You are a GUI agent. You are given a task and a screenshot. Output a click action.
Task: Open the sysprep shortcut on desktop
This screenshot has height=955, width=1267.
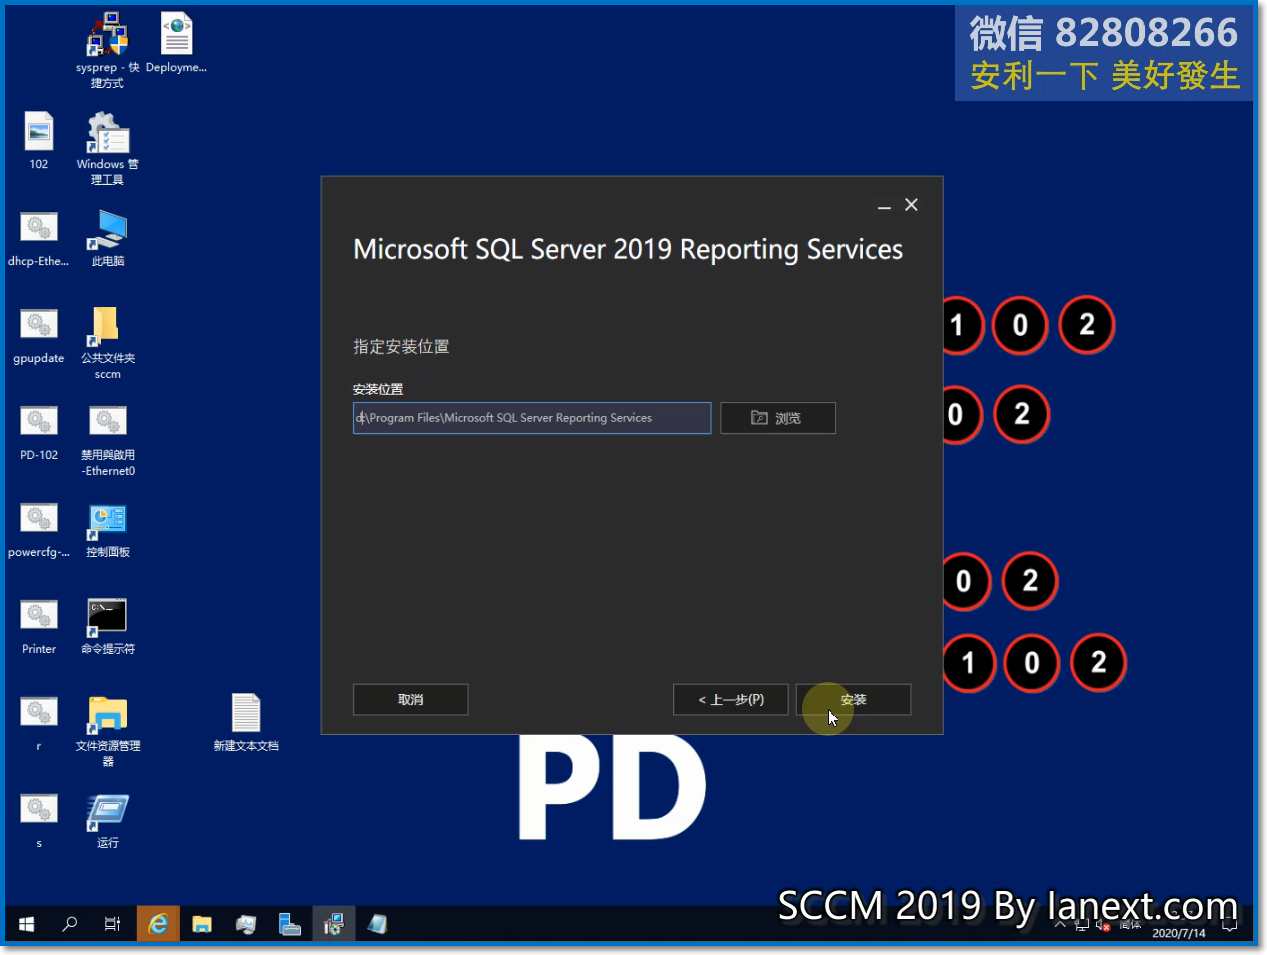[107, 50]
